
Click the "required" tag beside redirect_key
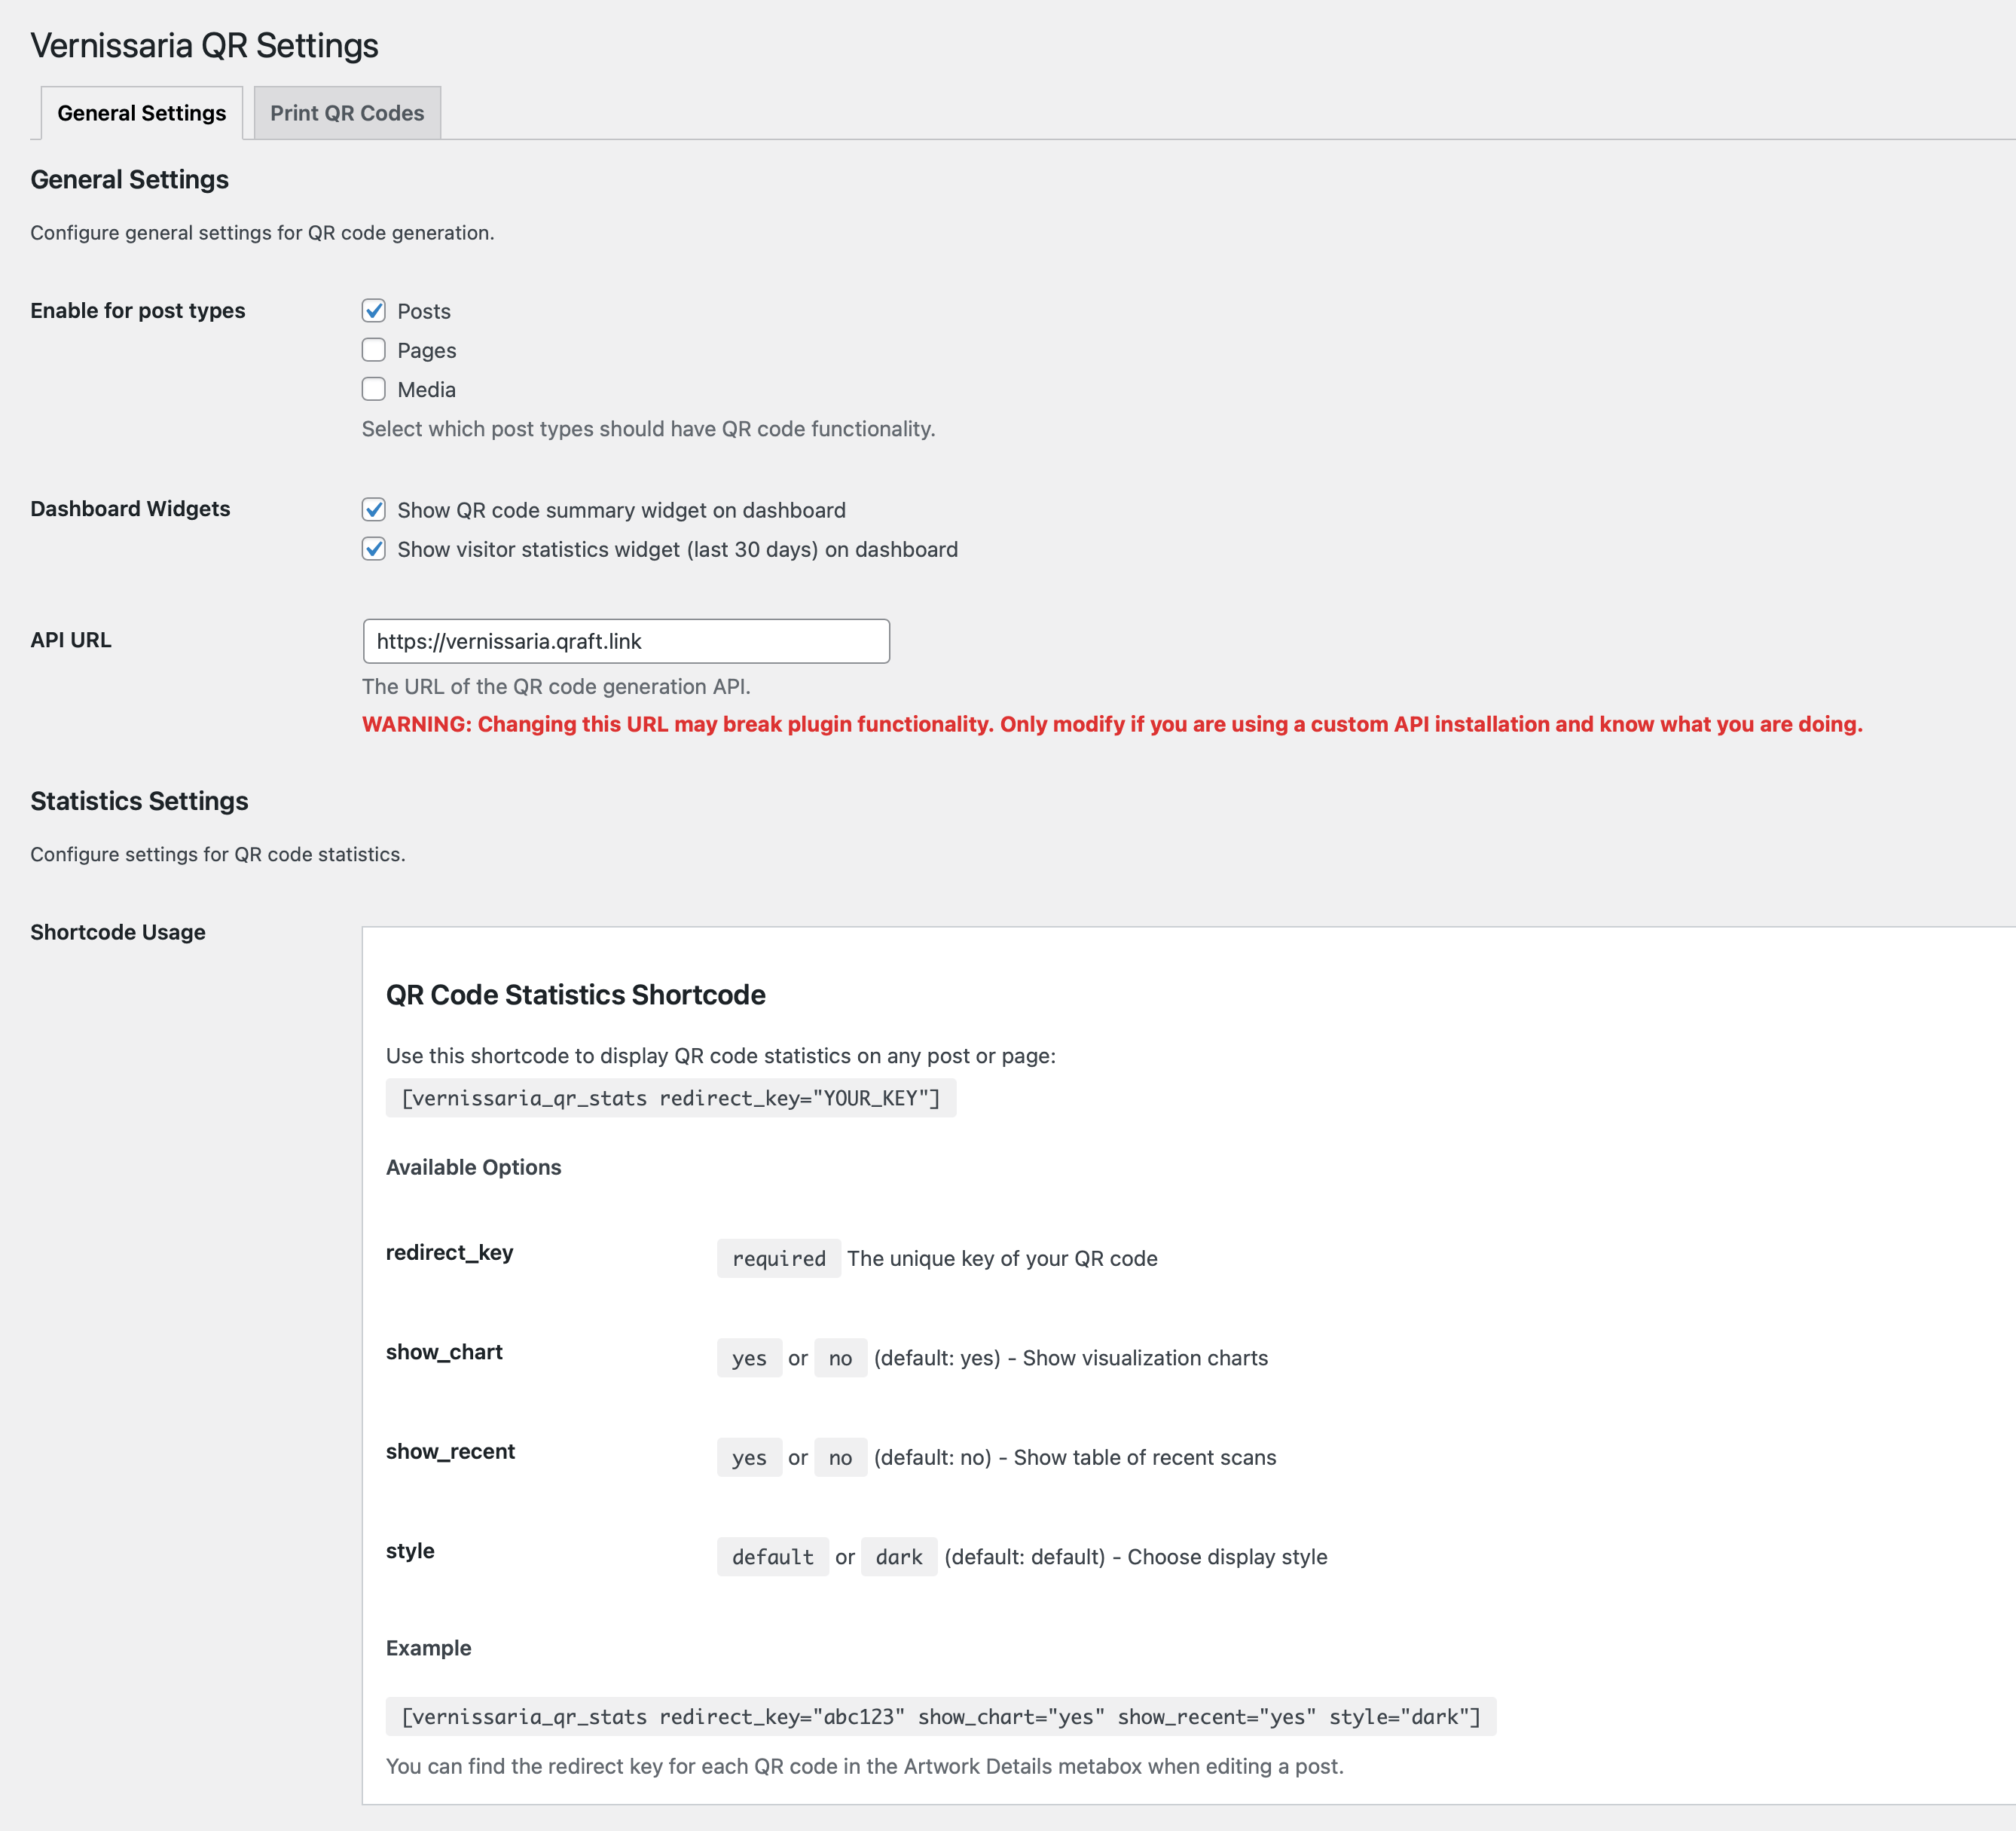pyautogui.click(x=778, y=1259)
